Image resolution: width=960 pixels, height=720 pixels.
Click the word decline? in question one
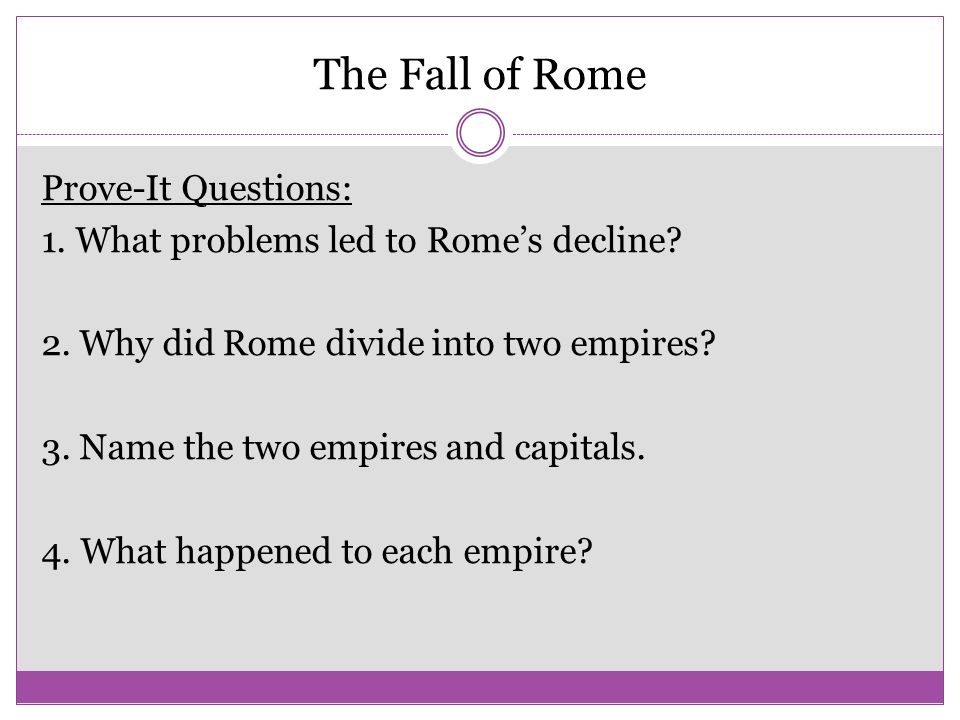(617, 239)
